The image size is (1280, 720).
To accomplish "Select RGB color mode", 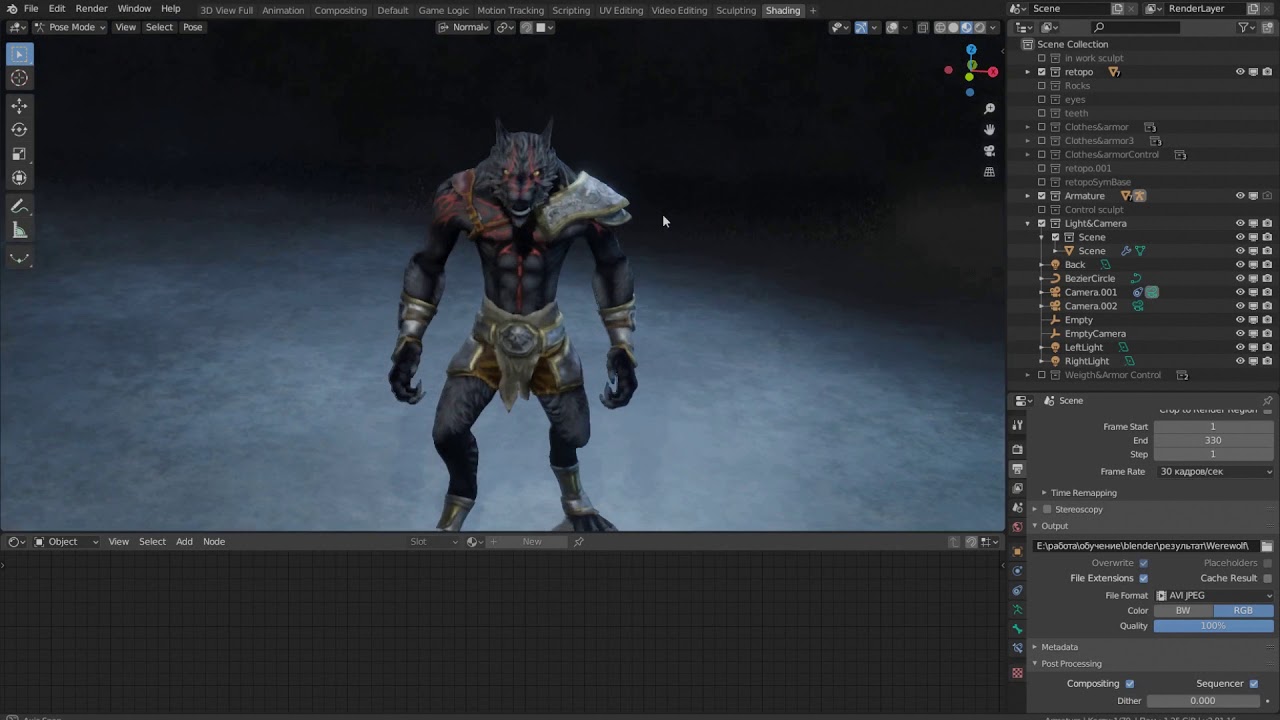I will (x=1244, y=611).
